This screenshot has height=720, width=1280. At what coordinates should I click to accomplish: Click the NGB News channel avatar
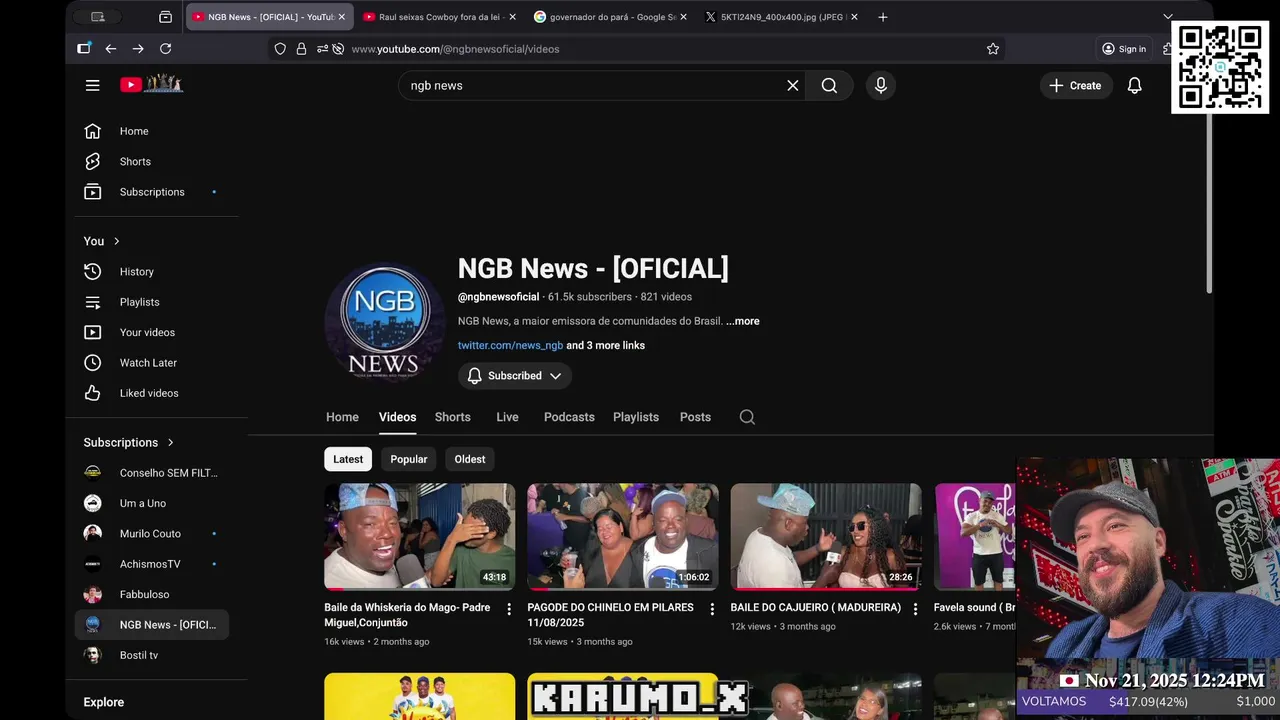[385, 321]
